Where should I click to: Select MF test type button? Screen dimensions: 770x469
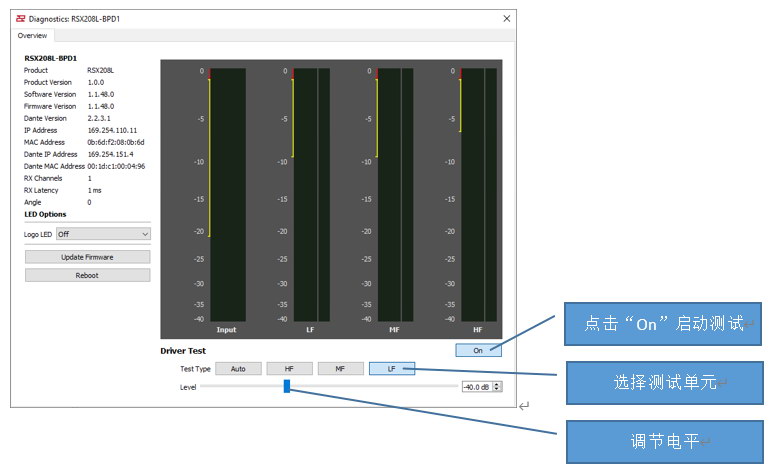point(340,368)
